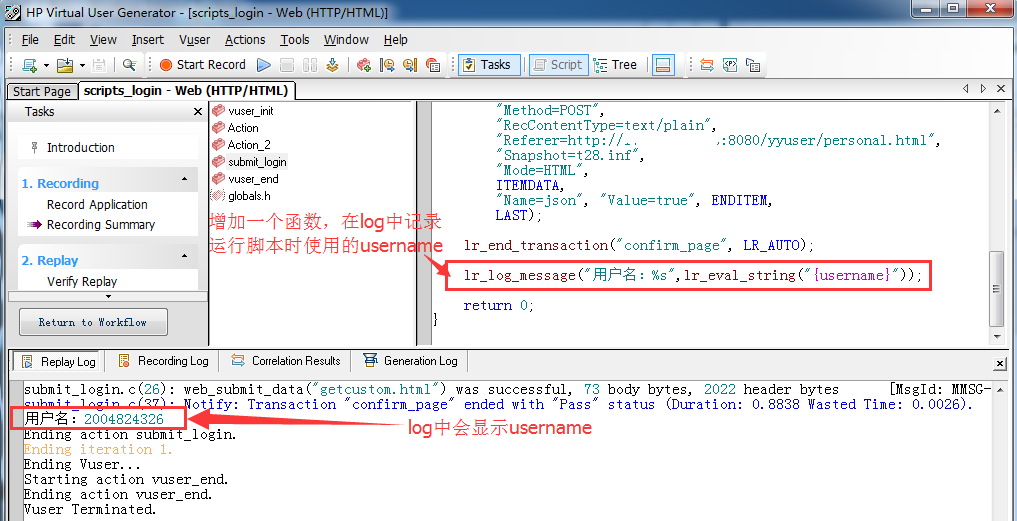Viewport: 1017px width, 521px height.
Task: Click the Find magnifier toolbar icon
Action: (x=130, y=65)
